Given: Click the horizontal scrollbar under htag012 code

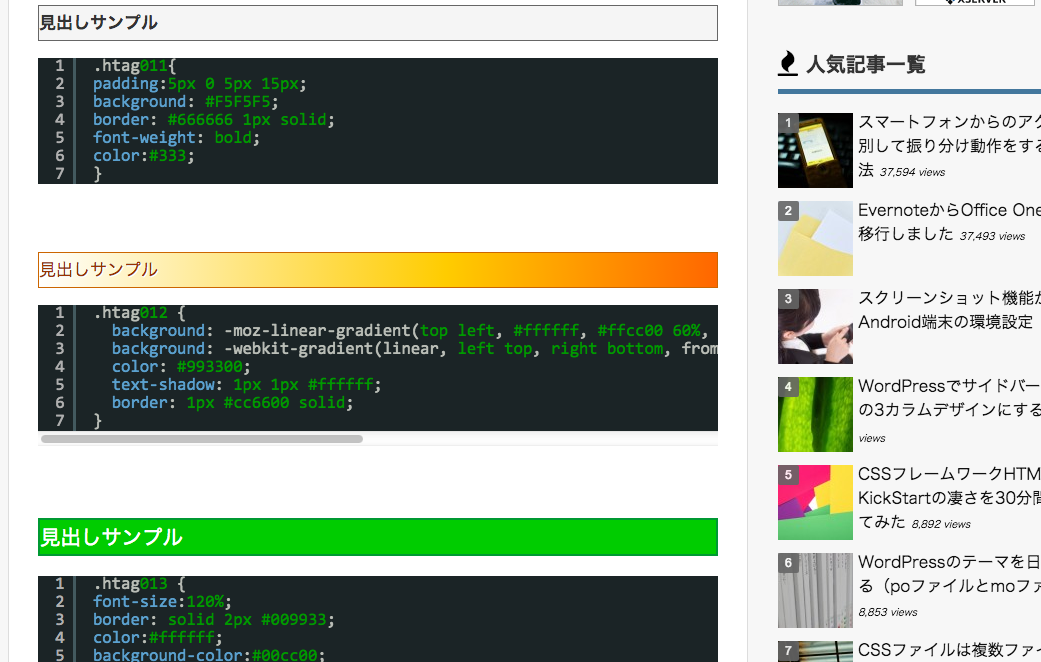Looking at the screenshot, I should [202, 439].
